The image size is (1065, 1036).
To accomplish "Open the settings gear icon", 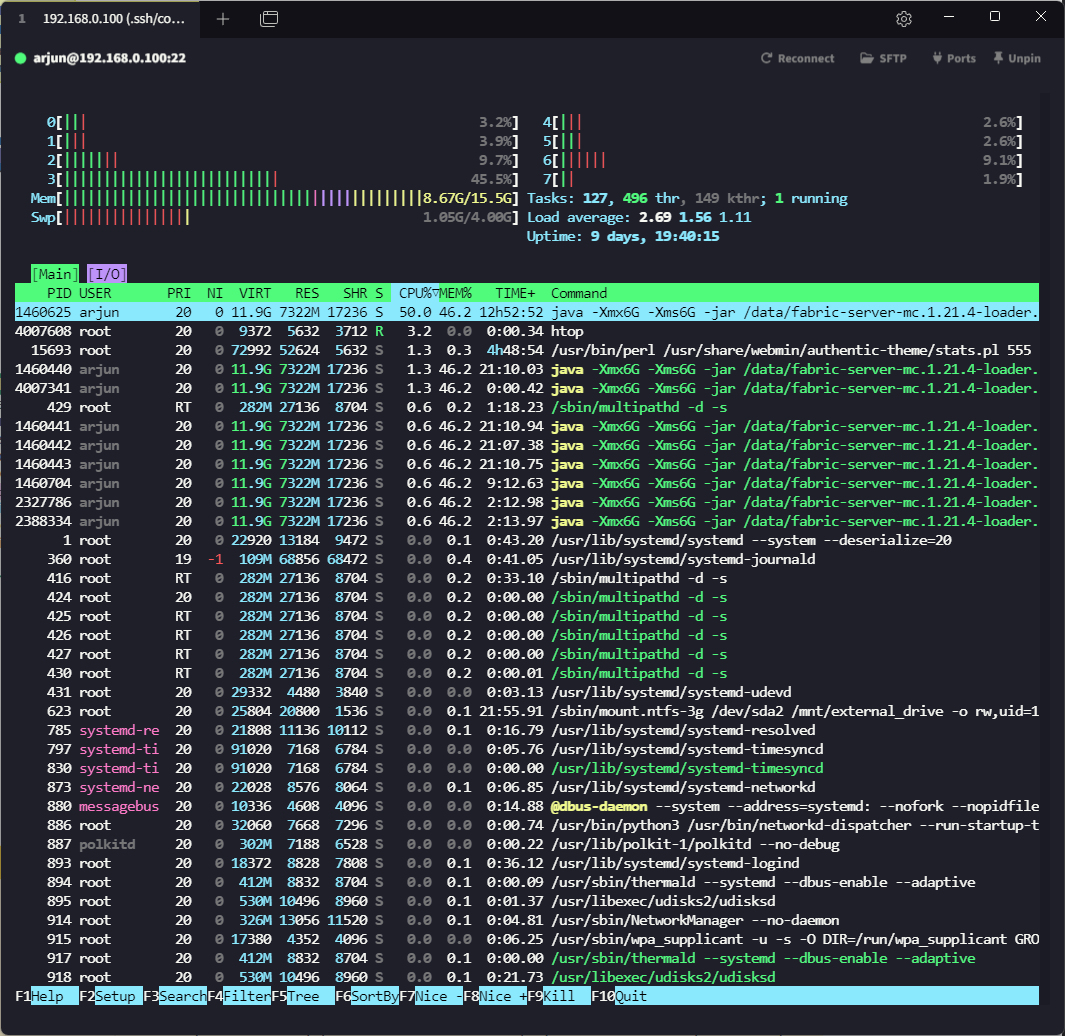I will click(x=904, y=19).
